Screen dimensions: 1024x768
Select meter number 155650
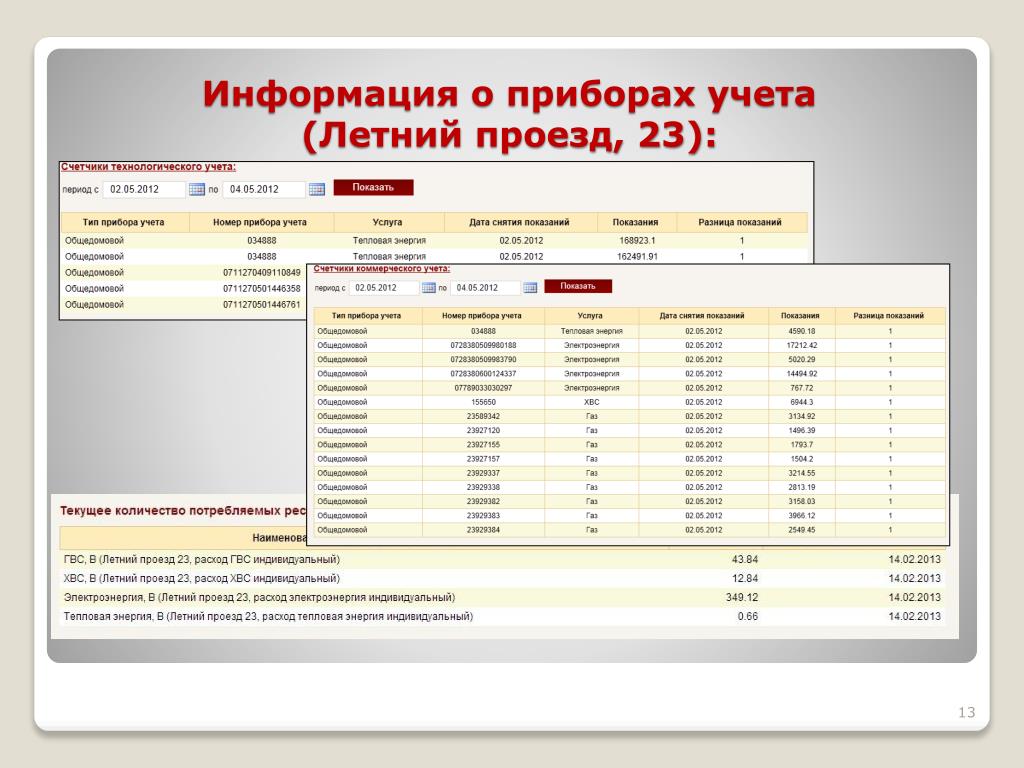[x=483, y=402]
